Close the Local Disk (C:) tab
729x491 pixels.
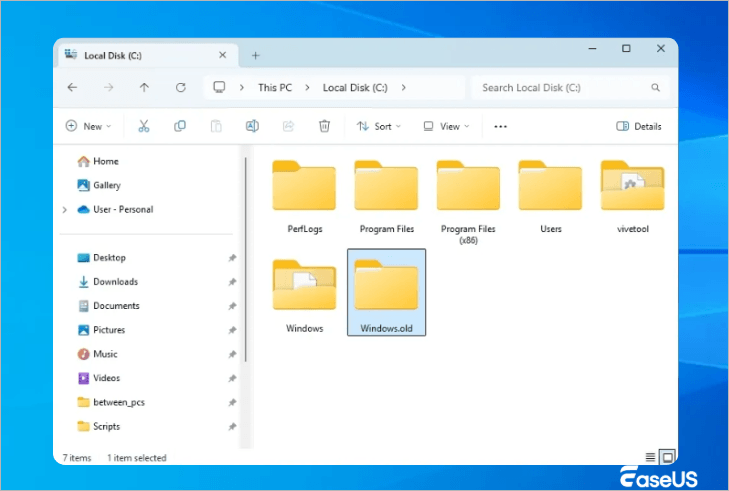222,55
